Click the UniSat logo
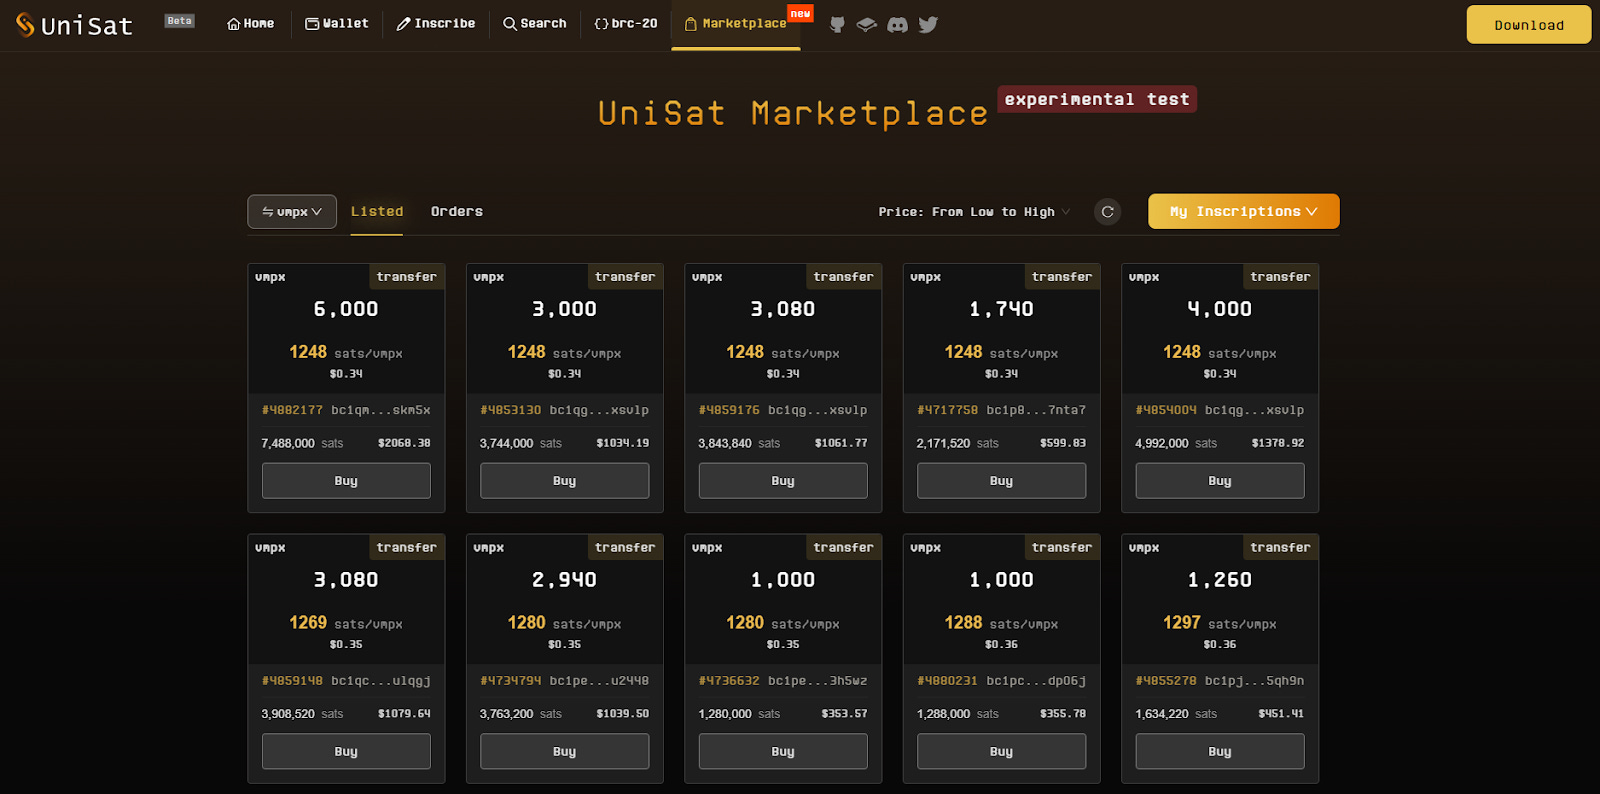 tap(75, 25)
